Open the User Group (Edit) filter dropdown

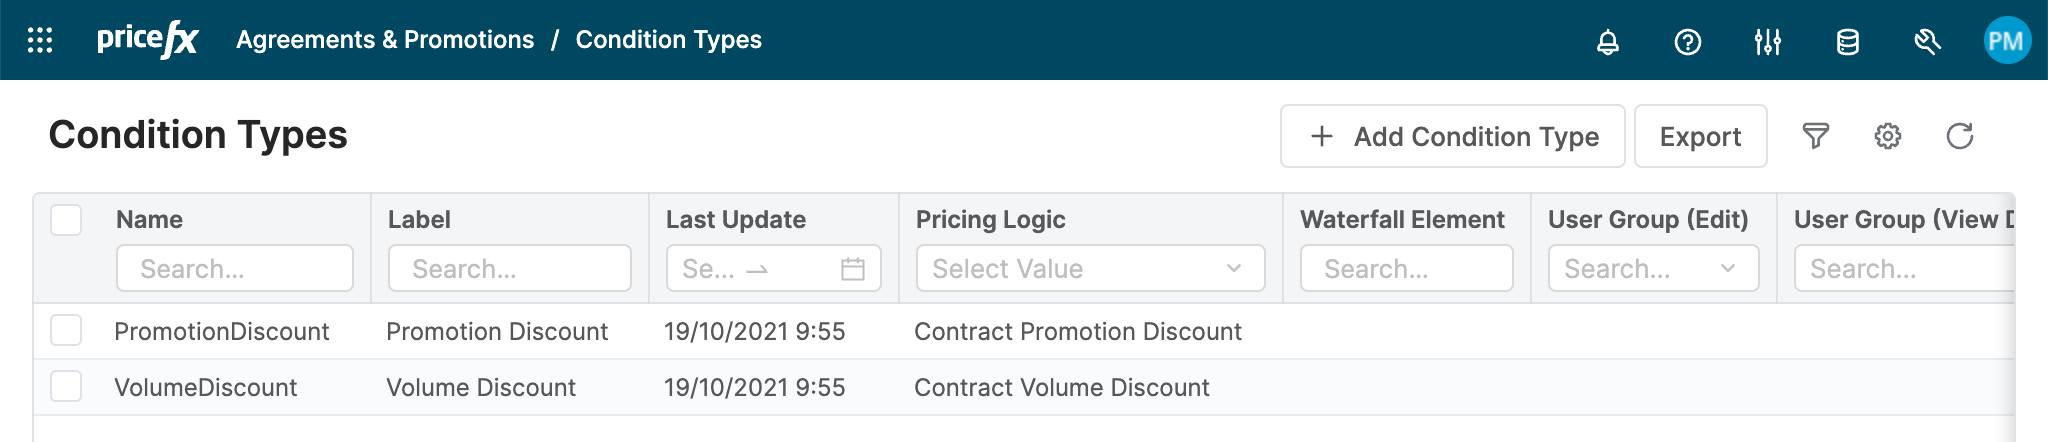pos(1653,269)
